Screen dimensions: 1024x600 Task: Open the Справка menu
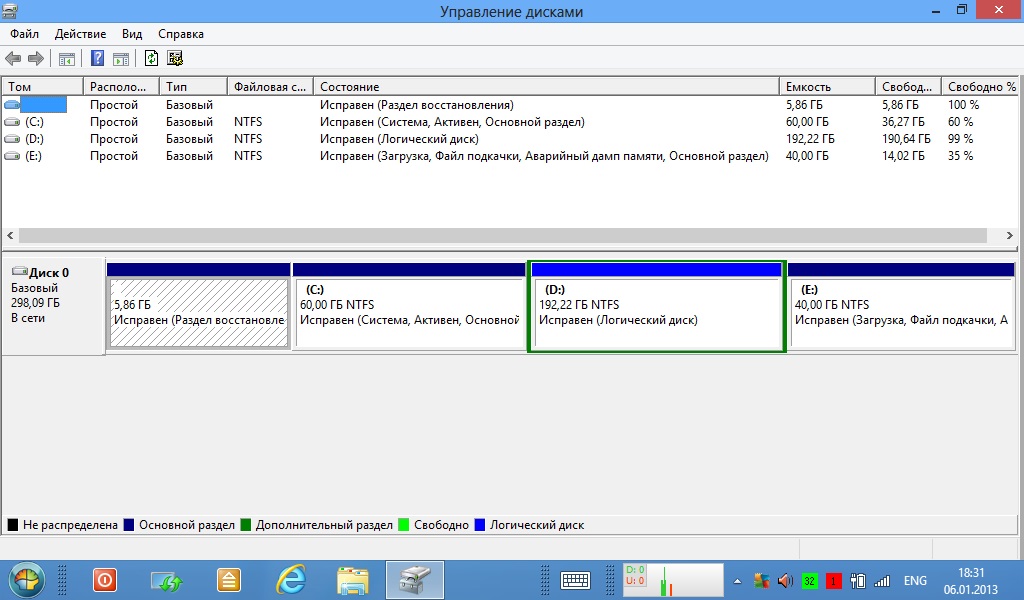181,34
